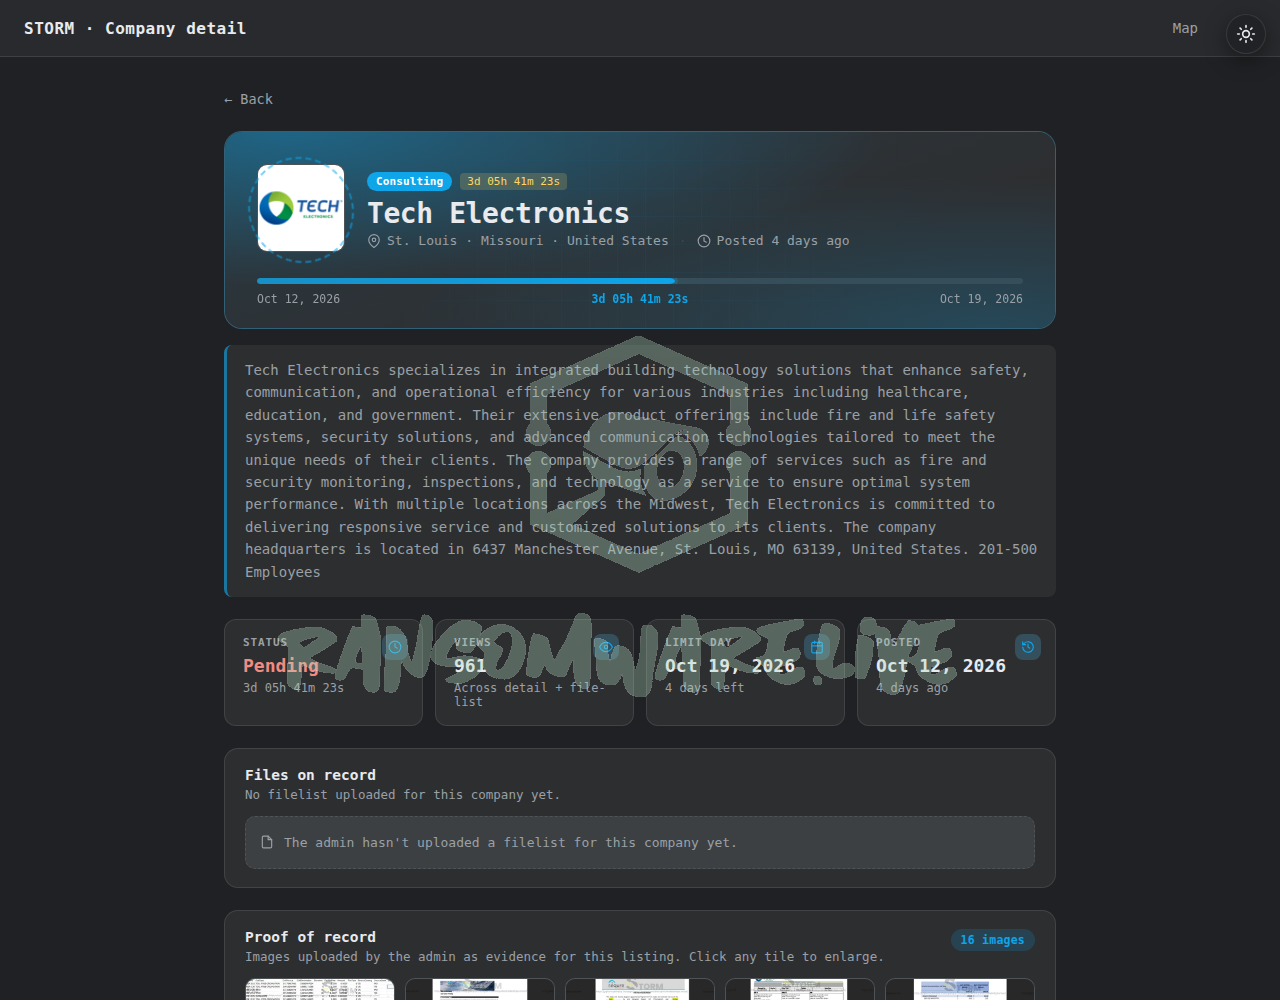Click the Tech Electronics company logo
This screenshot has width=1280, height=1000.
pyautogui.click(x=301, y=208)
